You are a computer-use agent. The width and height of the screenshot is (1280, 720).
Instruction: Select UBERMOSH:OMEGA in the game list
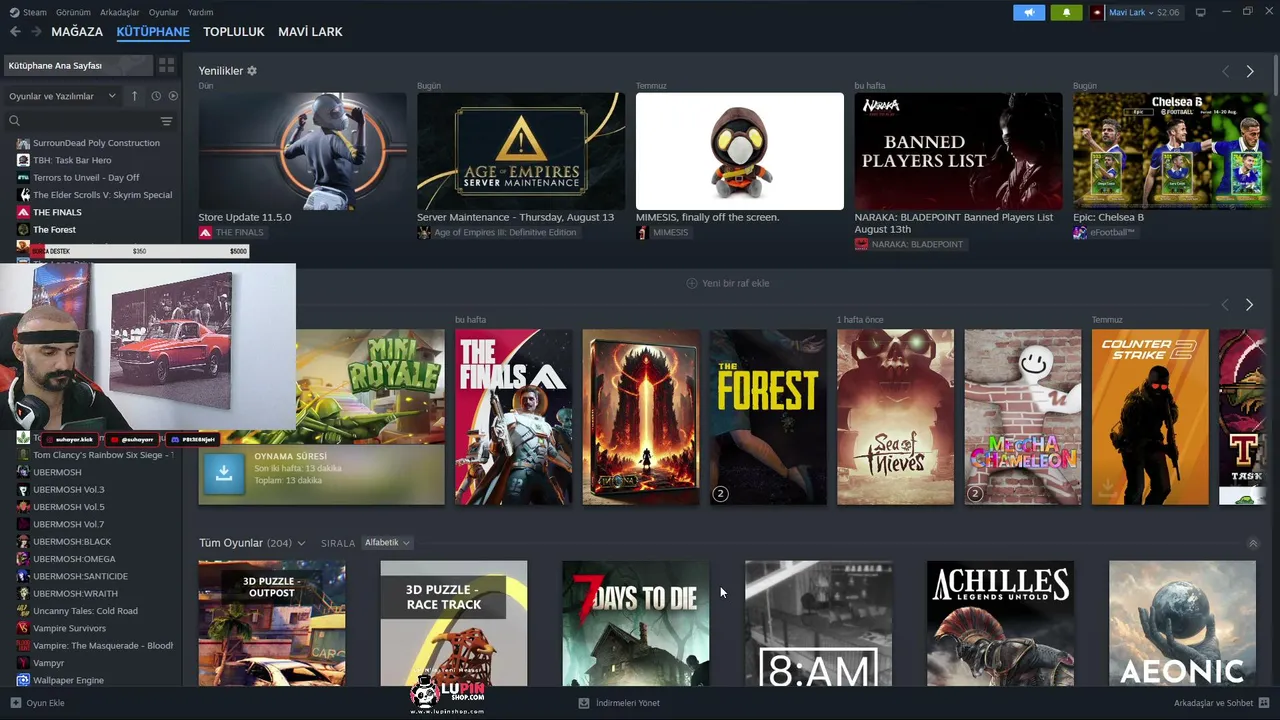(74, 559)
